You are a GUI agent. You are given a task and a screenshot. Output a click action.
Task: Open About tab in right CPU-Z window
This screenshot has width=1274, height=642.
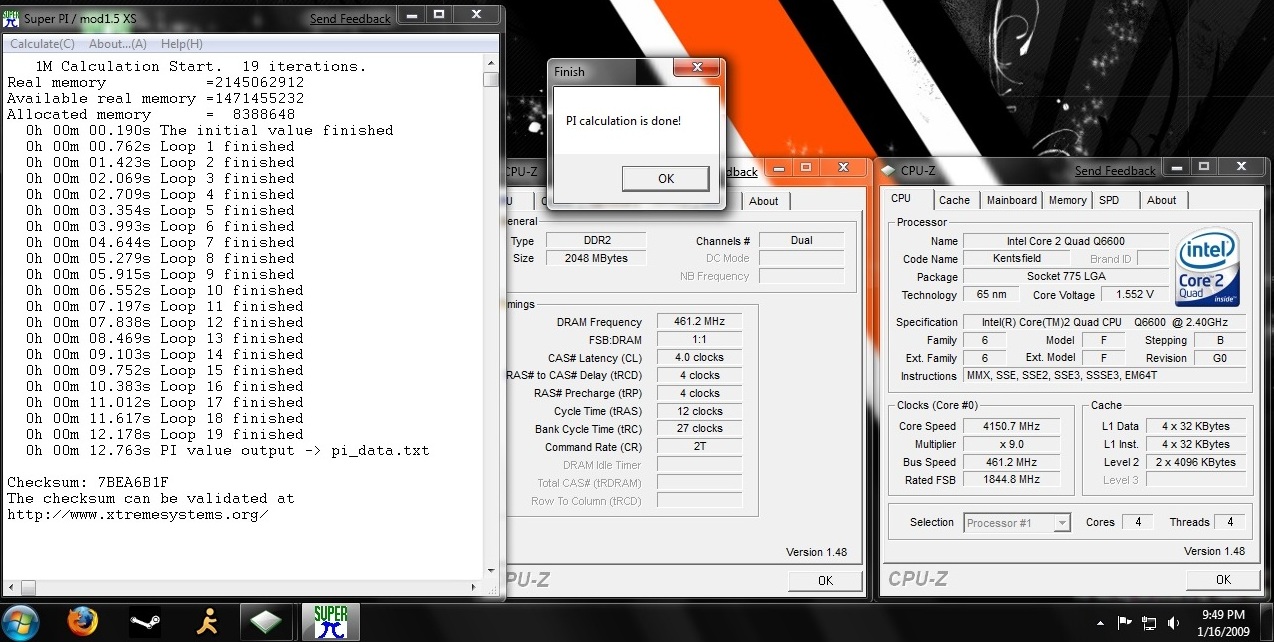(x=1161, y=200)
